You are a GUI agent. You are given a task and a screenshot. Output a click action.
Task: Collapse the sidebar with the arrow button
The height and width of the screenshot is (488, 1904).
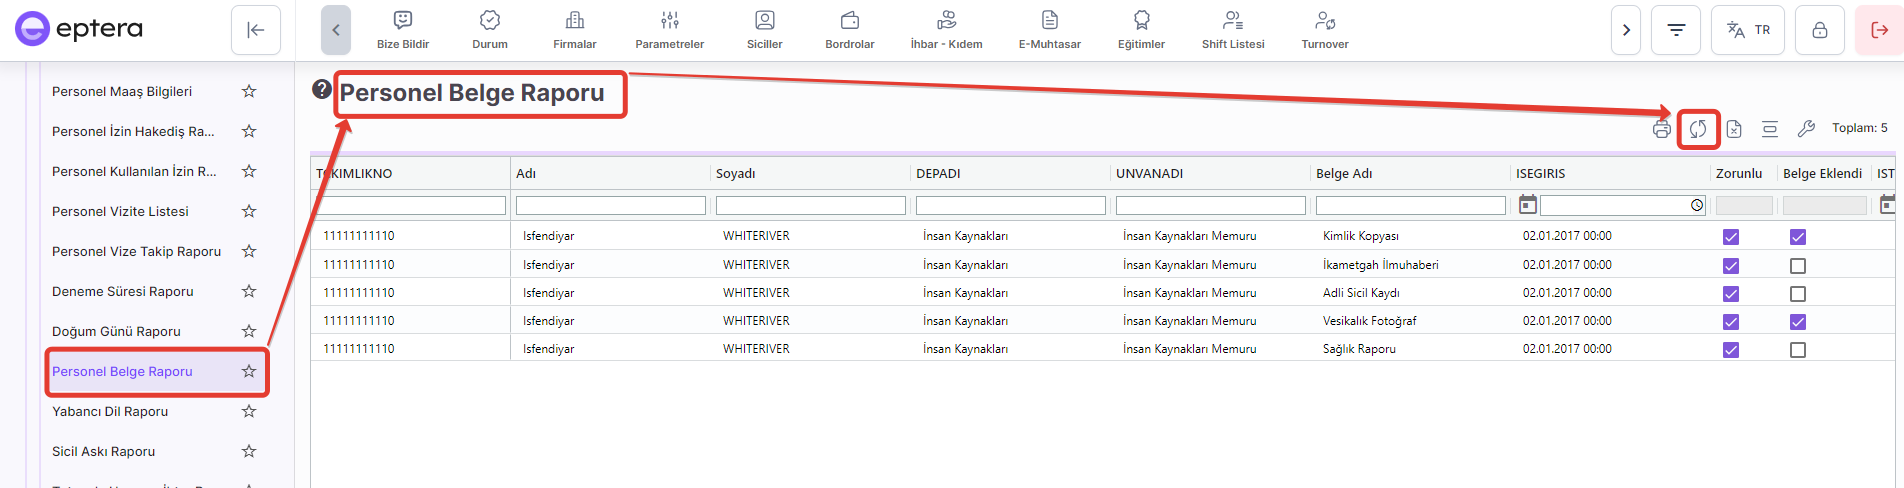click(256, 30)
